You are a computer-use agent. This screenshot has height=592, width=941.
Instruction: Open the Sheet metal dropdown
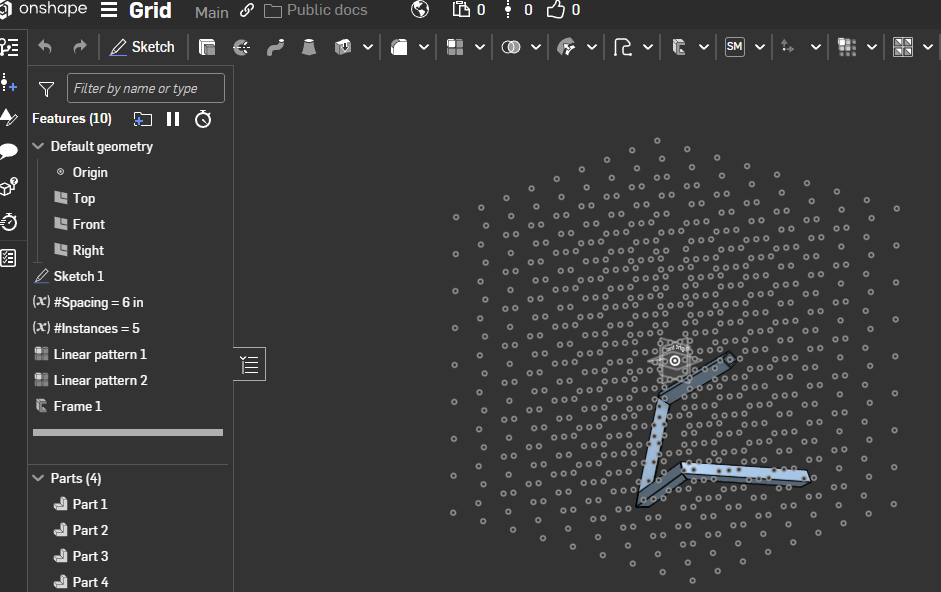pos(760,47)
